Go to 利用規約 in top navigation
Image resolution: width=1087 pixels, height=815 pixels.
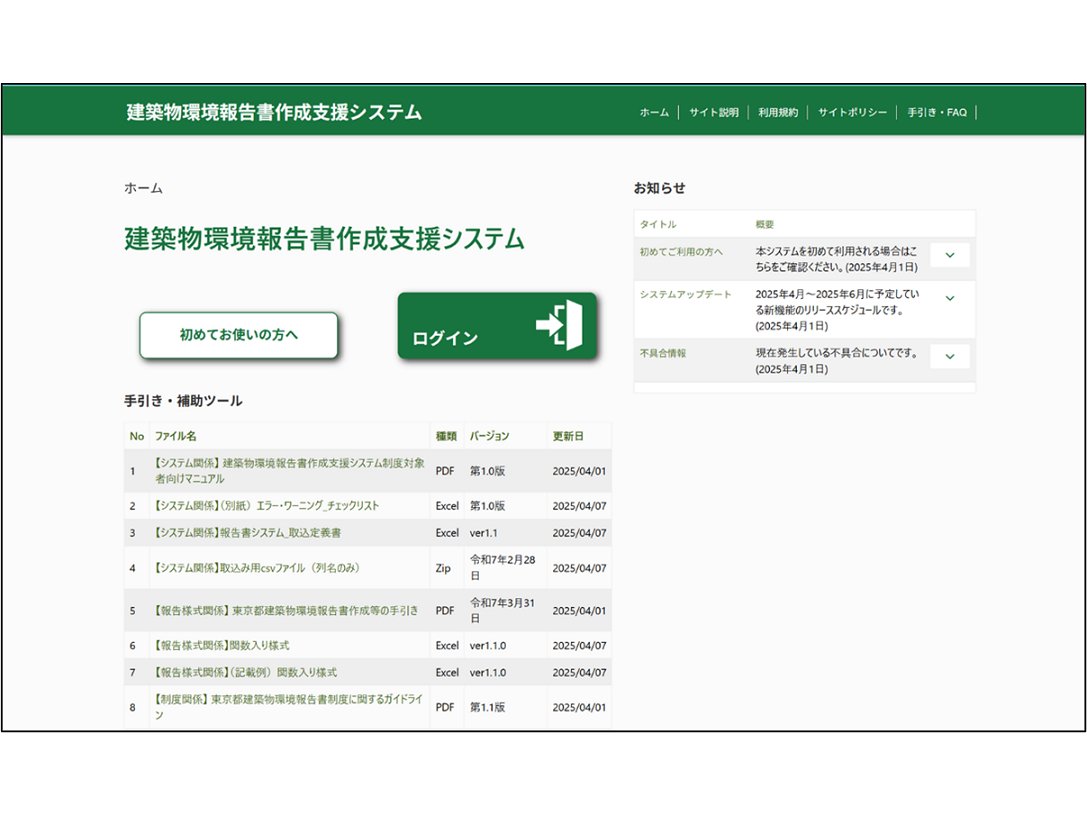[778, 113]
